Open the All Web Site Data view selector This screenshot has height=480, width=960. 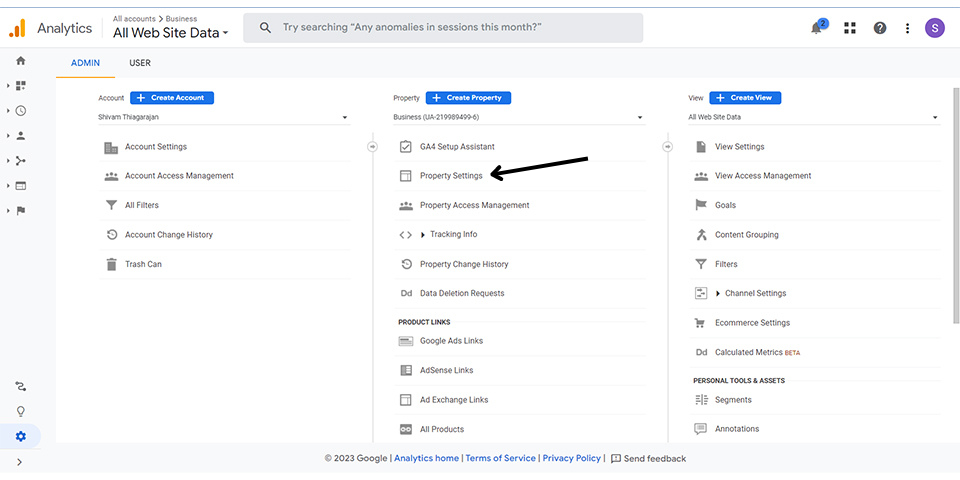point(170,33)
